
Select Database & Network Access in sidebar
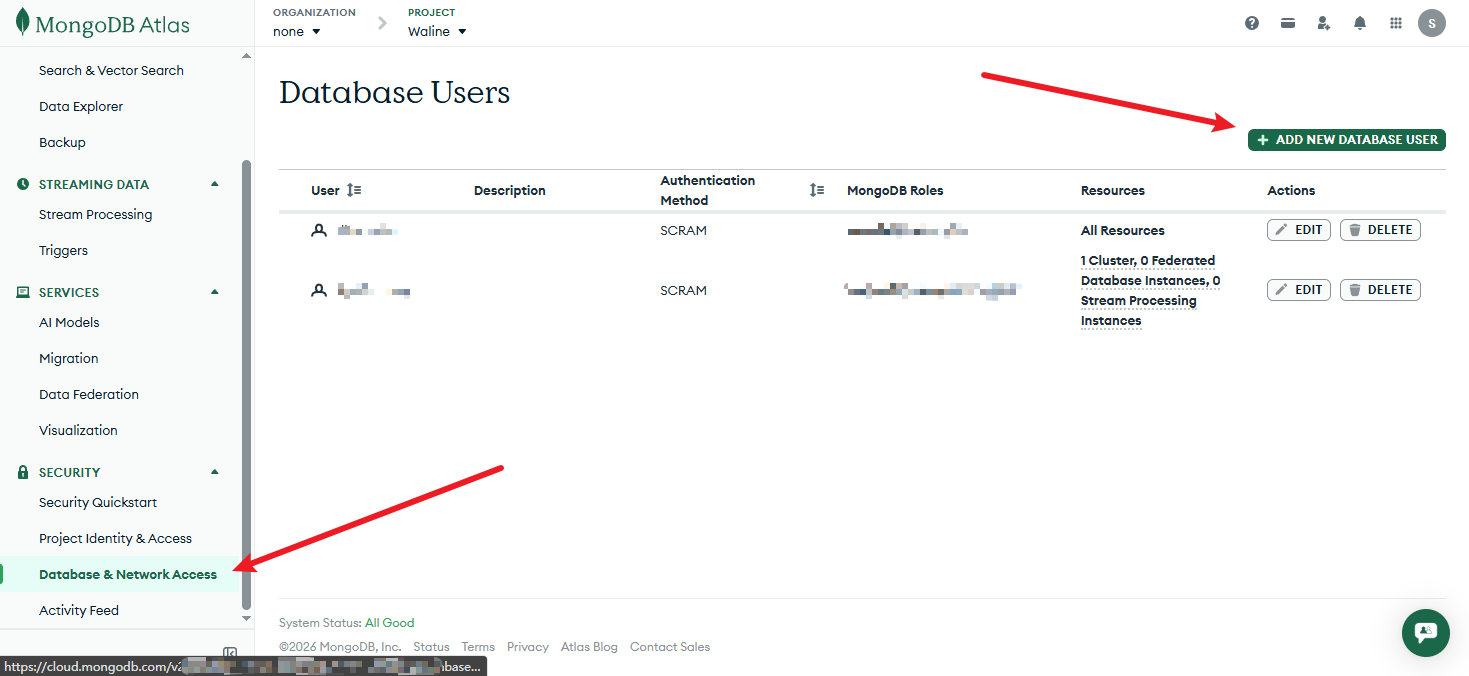[128, 574]
